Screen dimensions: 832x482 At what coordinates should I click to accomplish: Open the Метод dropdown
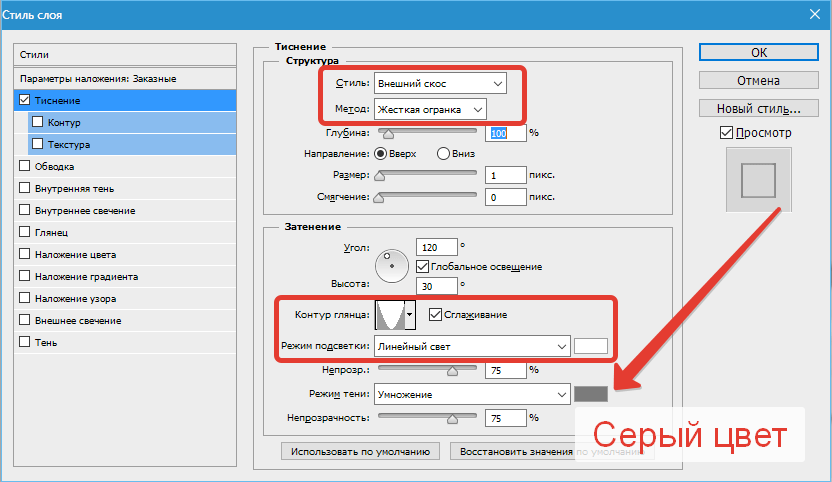click(x=430, y=109)
